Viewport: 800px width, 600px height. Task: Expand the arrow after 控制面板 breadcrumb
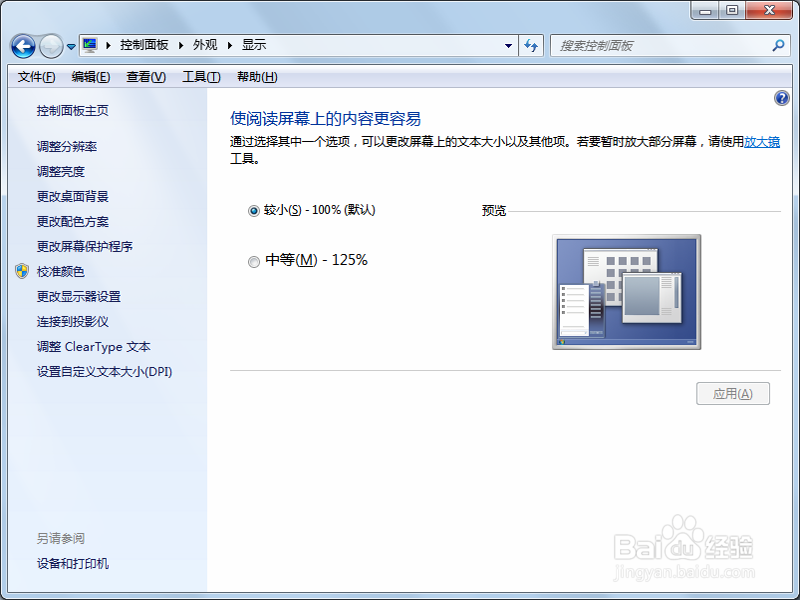coord(181,45)
